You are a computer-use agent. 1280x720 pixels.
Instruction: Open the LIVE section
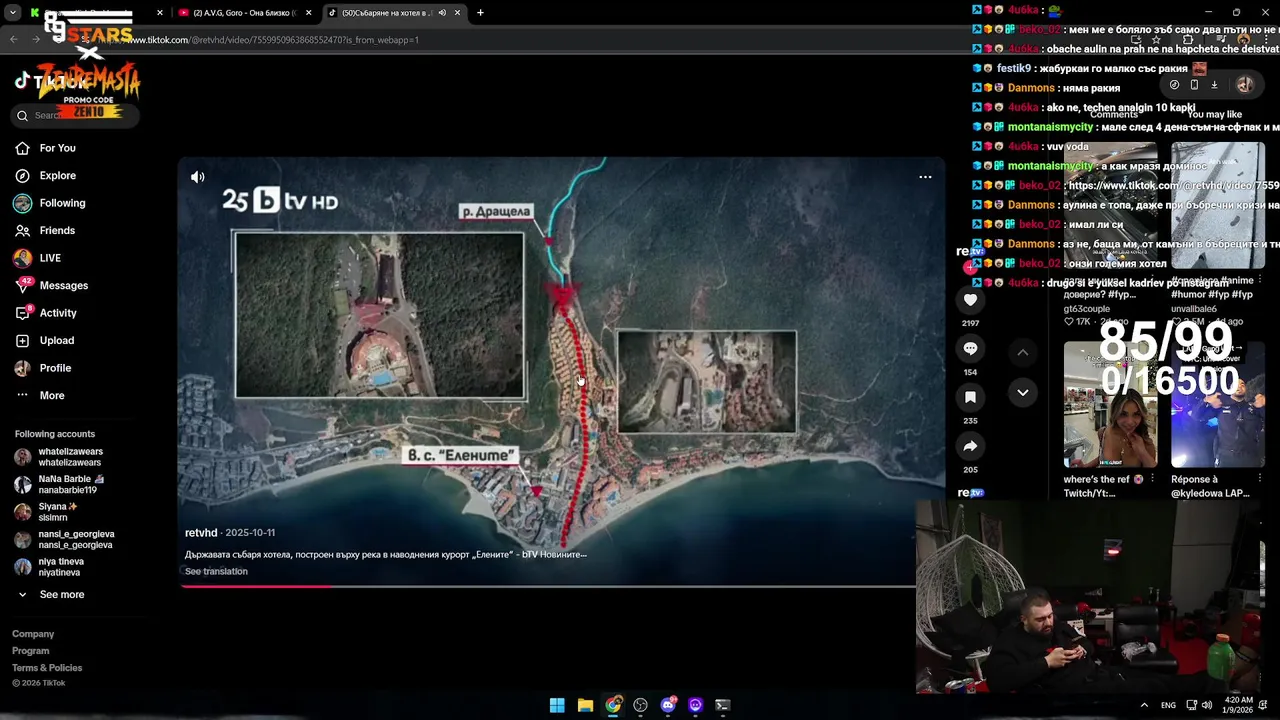tap(38, 258)
